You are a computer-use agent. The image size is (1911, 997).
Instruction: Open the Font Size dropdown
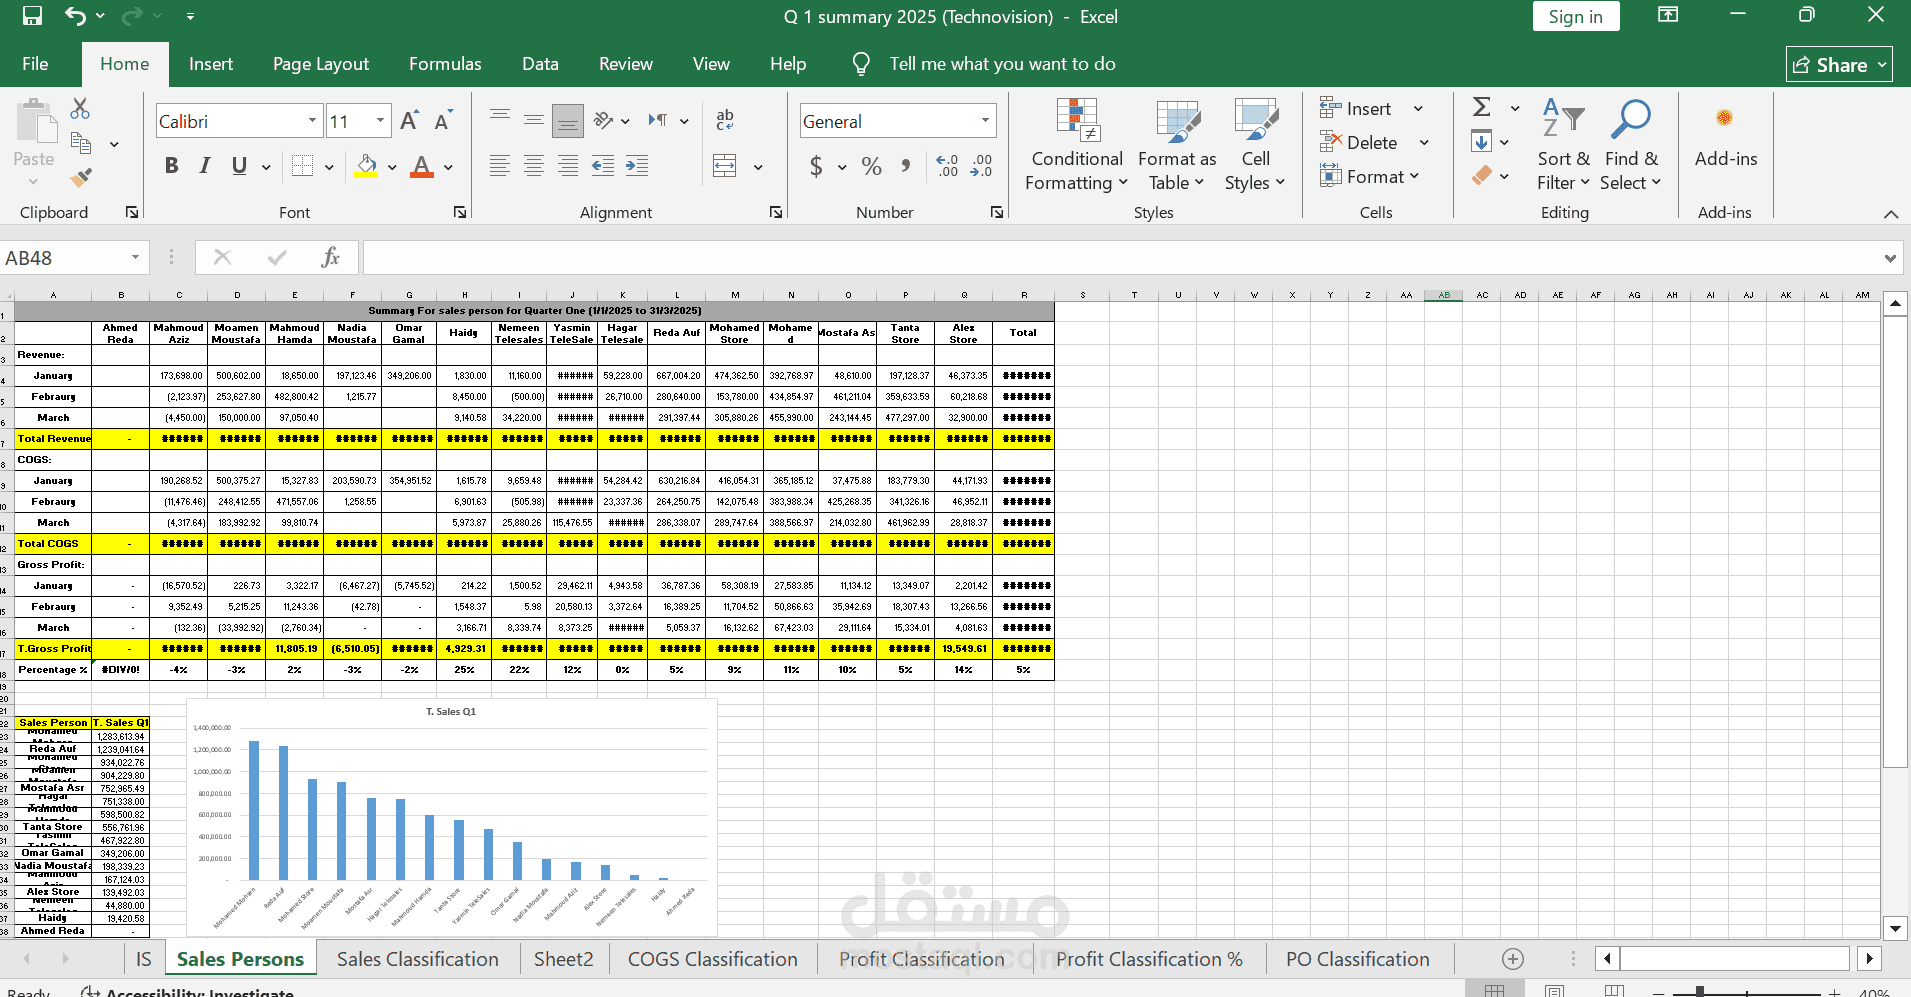(x=378, y=120)
